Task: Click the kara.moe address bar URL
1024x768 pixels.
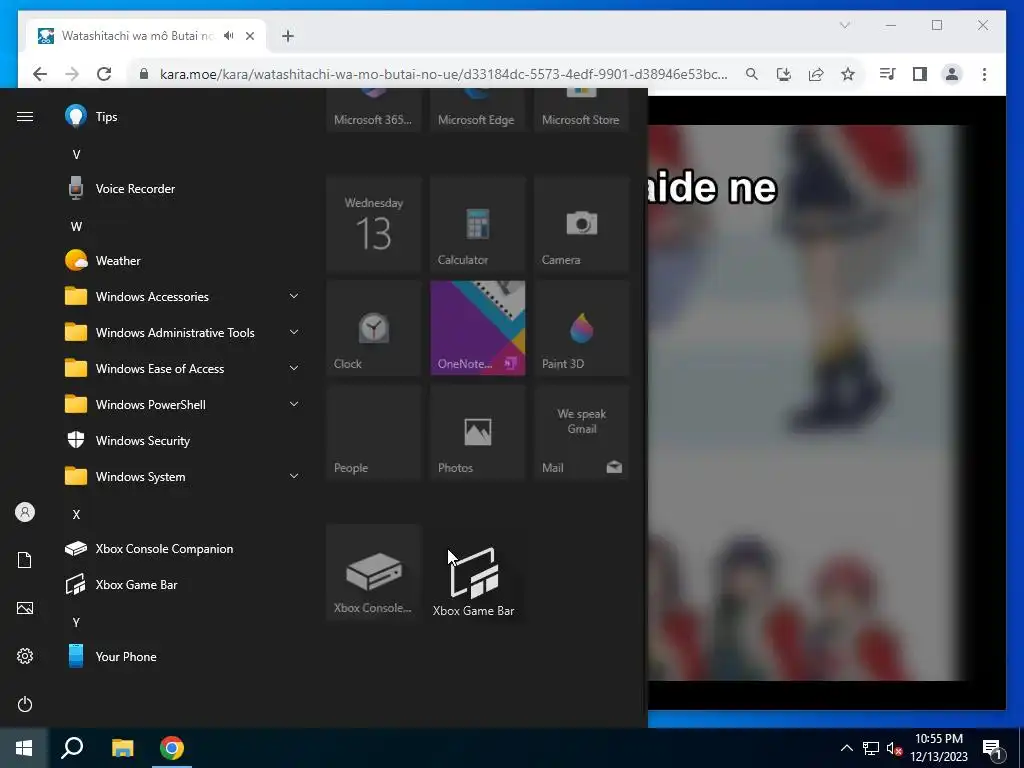Action: click(443, 74)
